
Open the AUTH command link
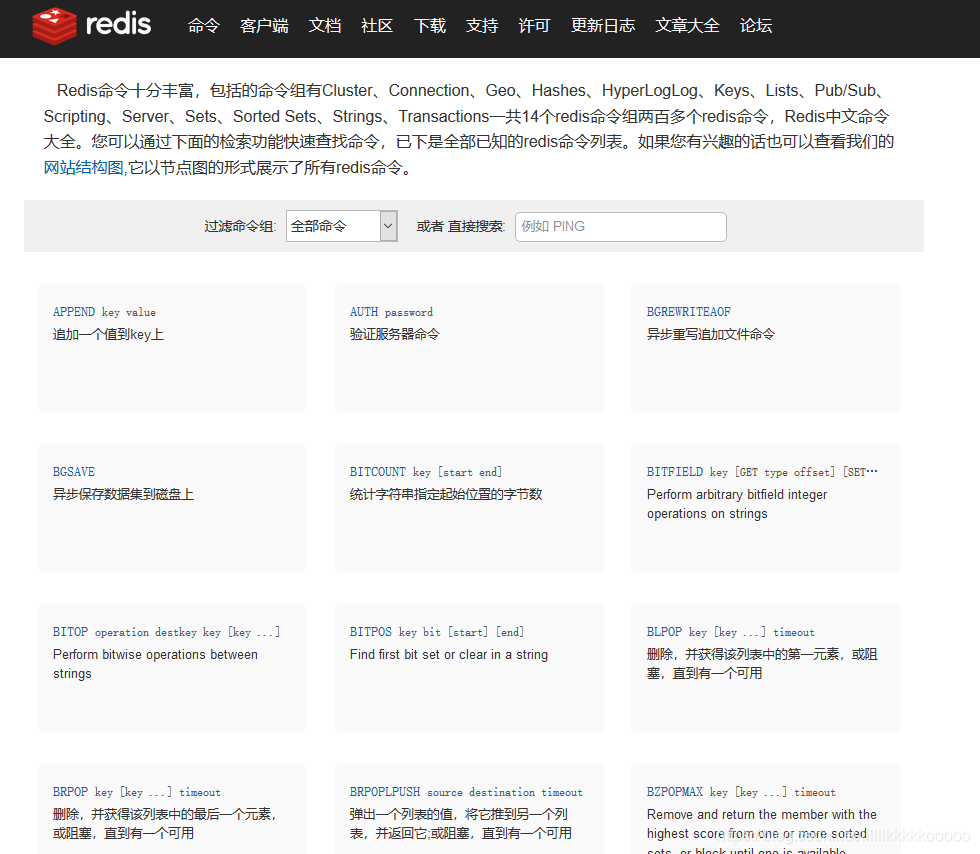(364, 312)
